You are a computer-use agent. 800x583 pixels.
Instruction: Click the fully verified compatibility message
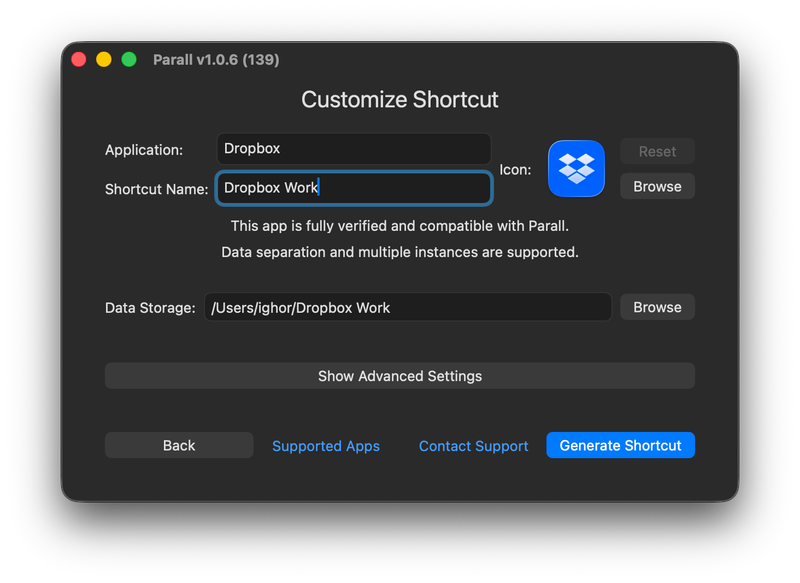click(400, 226)
